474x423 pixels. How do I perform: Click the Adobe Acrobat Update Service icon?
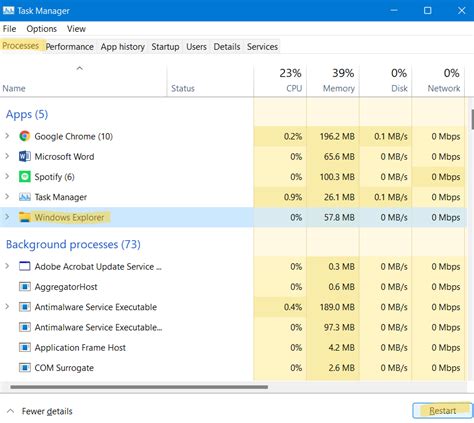tap(25, 266)
